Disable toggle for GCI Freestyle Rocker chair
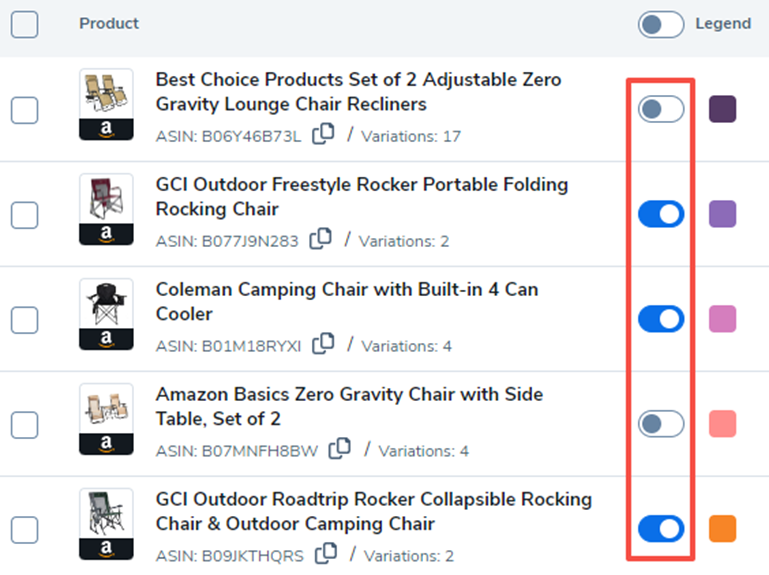Image resolution: width=769 pixels, height=575 pixels. 661,214
